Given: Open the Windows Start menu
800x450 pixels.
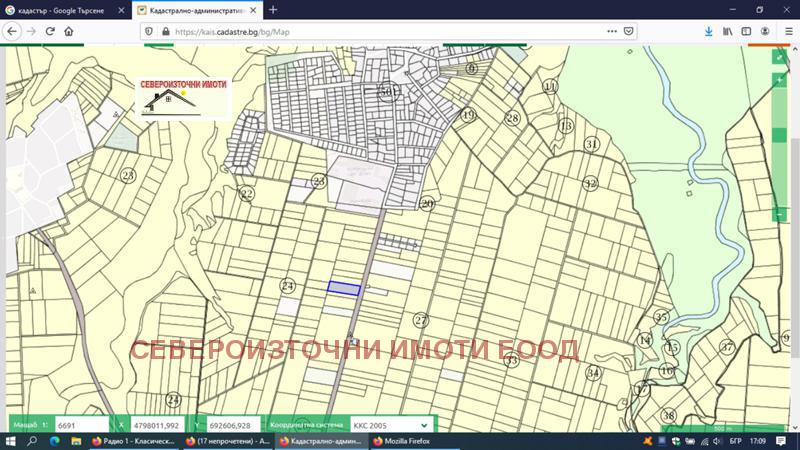Looking at the screenshot, I should [12, 441].
